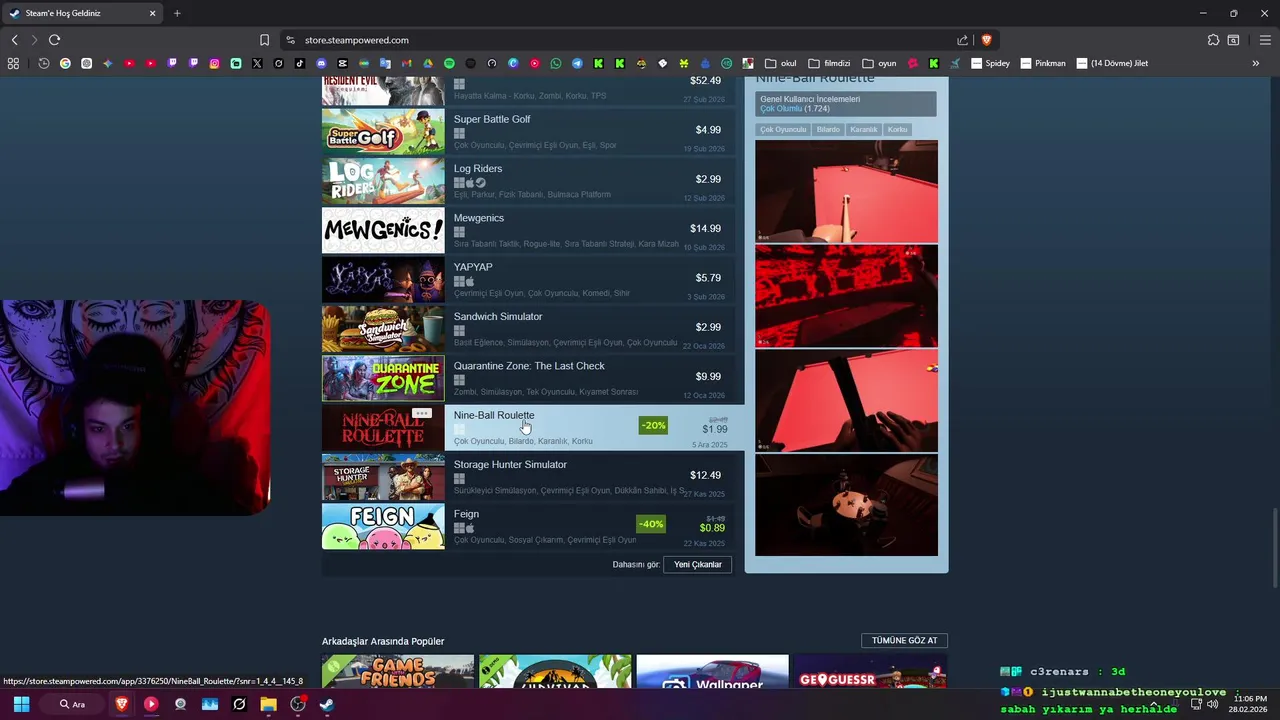
Task: Select the Çok Oyunculu tag in preview panel
Action: coord(783,129)
